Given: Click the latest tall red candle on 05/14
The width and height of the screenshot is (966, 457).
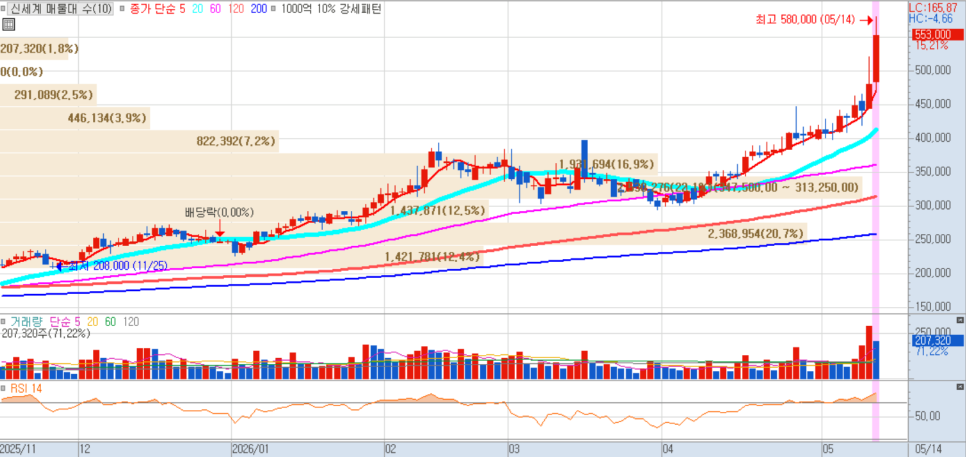Looking at the screenshot, I should (876, 59).
